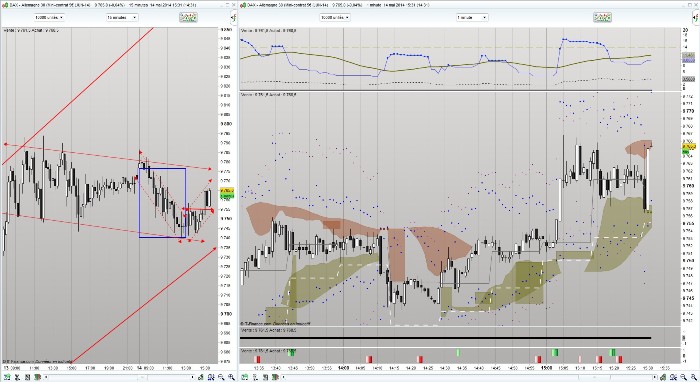Click the arrow at the right end of the left chart scrollbar
This screenshot has height=382, width=700.
click(x=192, y=377)
